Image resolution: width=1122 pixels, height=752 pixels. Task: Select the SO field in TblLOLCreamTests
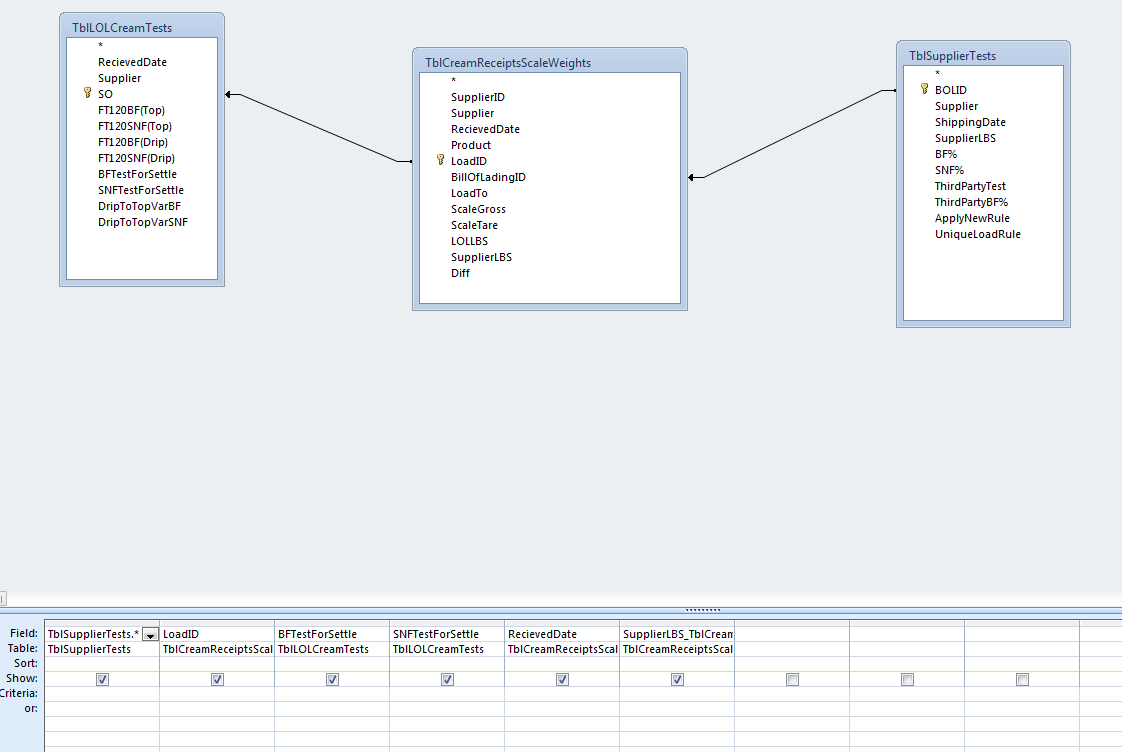pyautogui.click(x=105, y=94)
